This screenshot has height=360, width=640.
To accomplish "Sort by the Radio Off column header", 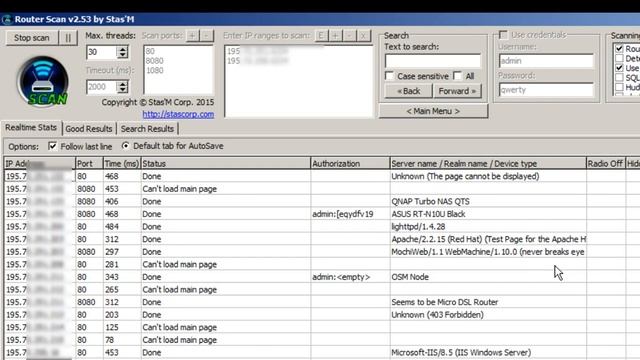I will tap(606, 164).
